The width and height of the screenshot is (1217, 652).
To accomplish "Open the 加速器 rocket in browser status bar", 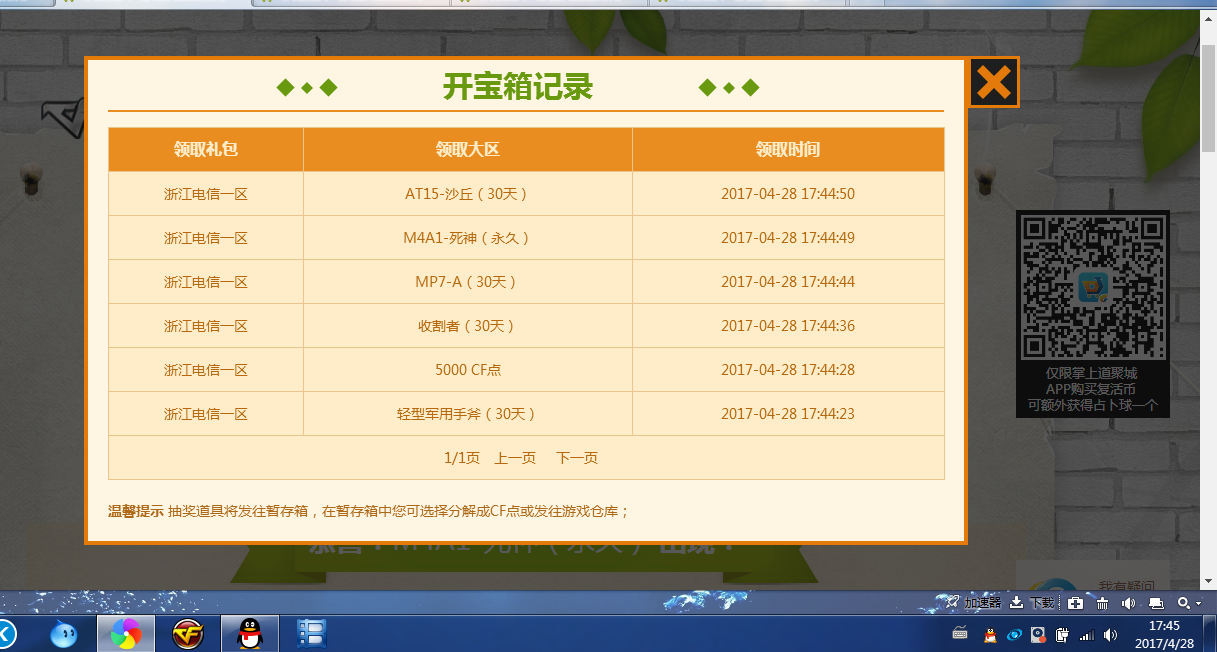I will point(974,603).
